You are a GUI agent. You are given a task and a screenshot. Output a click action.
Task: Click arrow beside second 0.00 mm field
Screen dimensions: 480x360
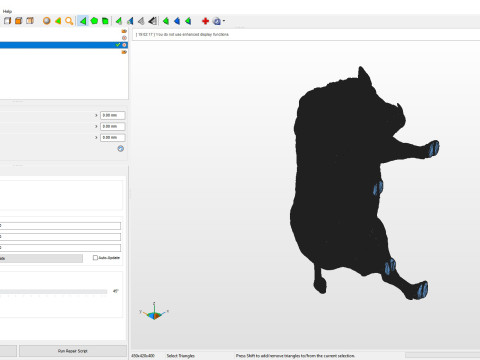(x=96, y=126)
